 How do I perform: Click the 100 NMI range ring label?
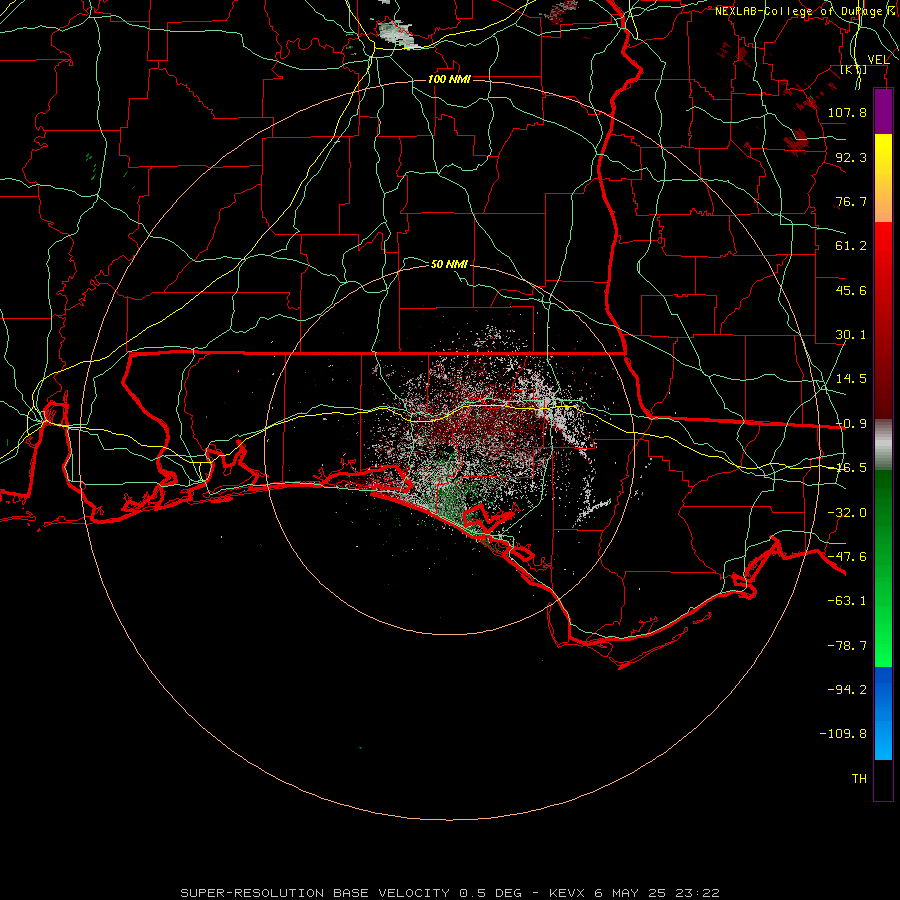coord(449,79)
